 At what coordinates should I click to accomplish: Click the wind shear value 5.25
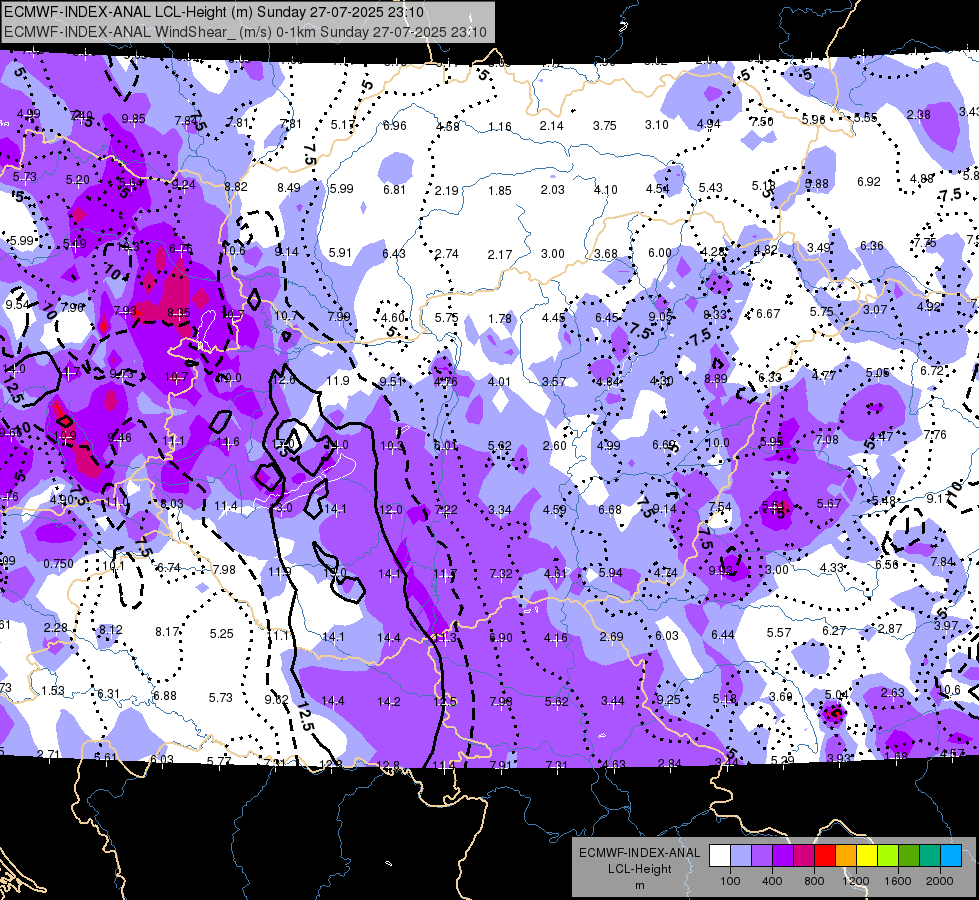(x=222, y=633)
